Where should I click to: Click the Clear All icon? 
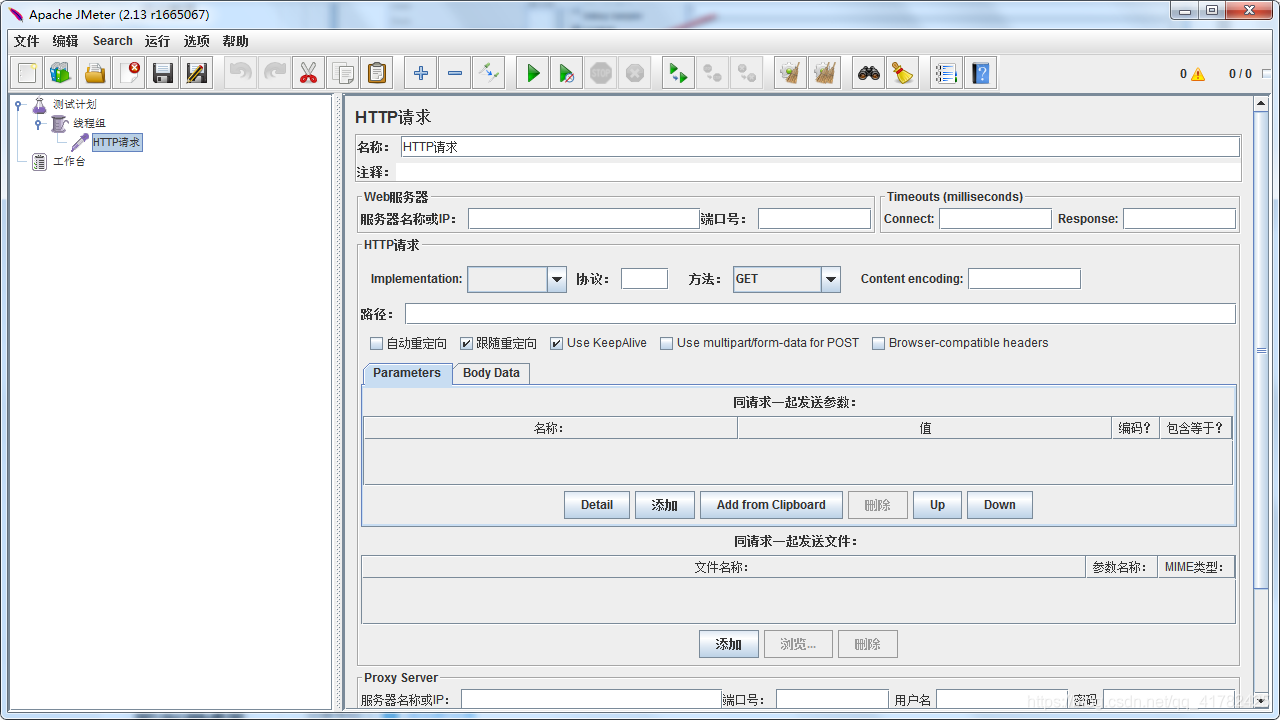point(825,73)
